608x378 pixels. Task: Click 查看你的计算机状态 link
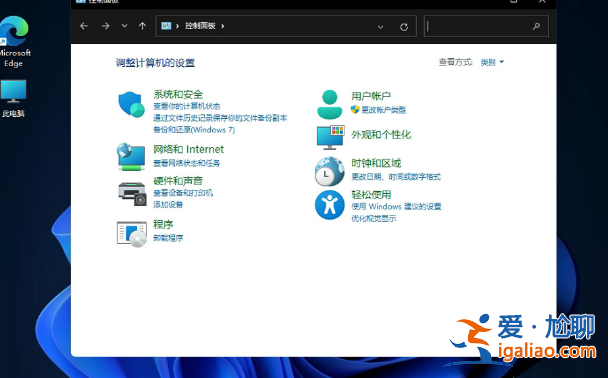coord(187,106)
